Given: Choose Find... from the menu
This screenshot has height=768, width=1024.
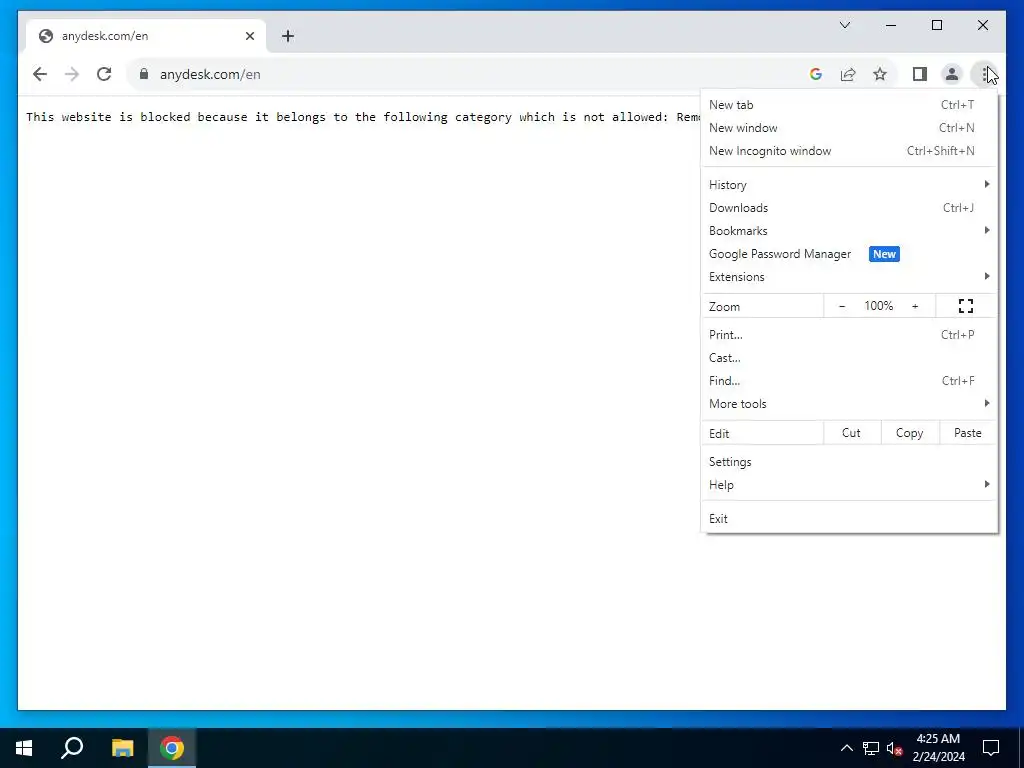Looking at the screenshot, I should (849, 381).
